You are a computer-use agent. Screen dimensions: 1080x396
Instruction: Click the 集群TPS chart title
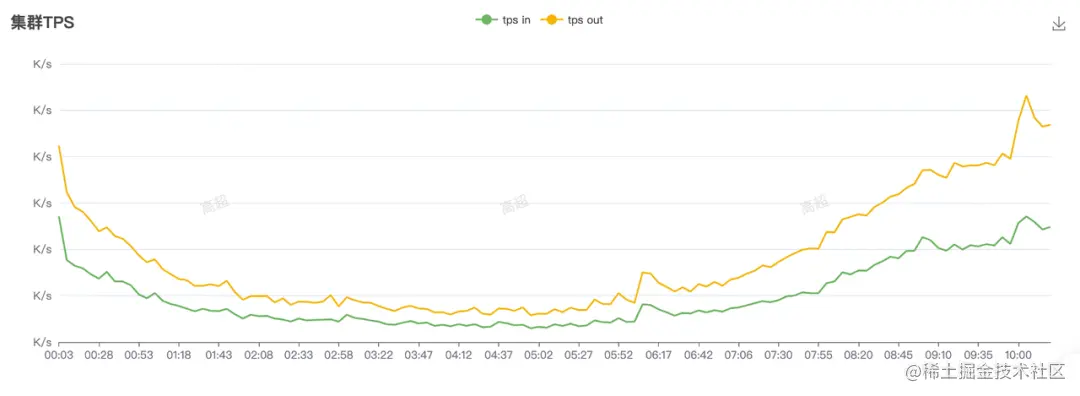pos(42,23)
